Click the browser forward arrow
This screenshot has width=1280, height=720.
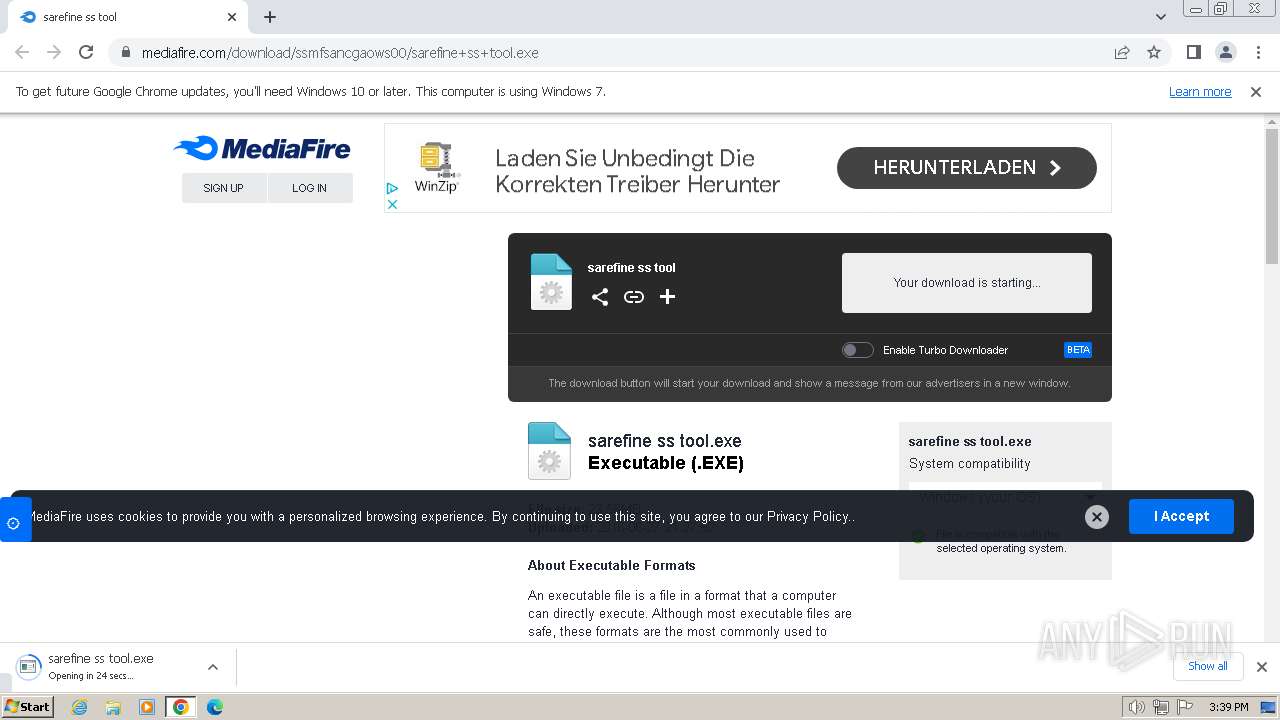pyautogui.click(x=54, y=53)
